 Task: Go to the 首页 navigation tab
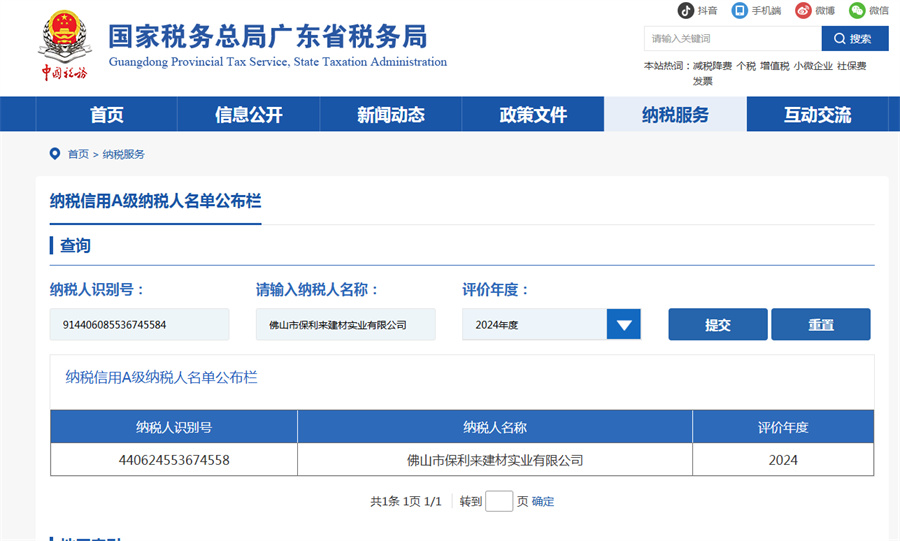tap(107, 115)
